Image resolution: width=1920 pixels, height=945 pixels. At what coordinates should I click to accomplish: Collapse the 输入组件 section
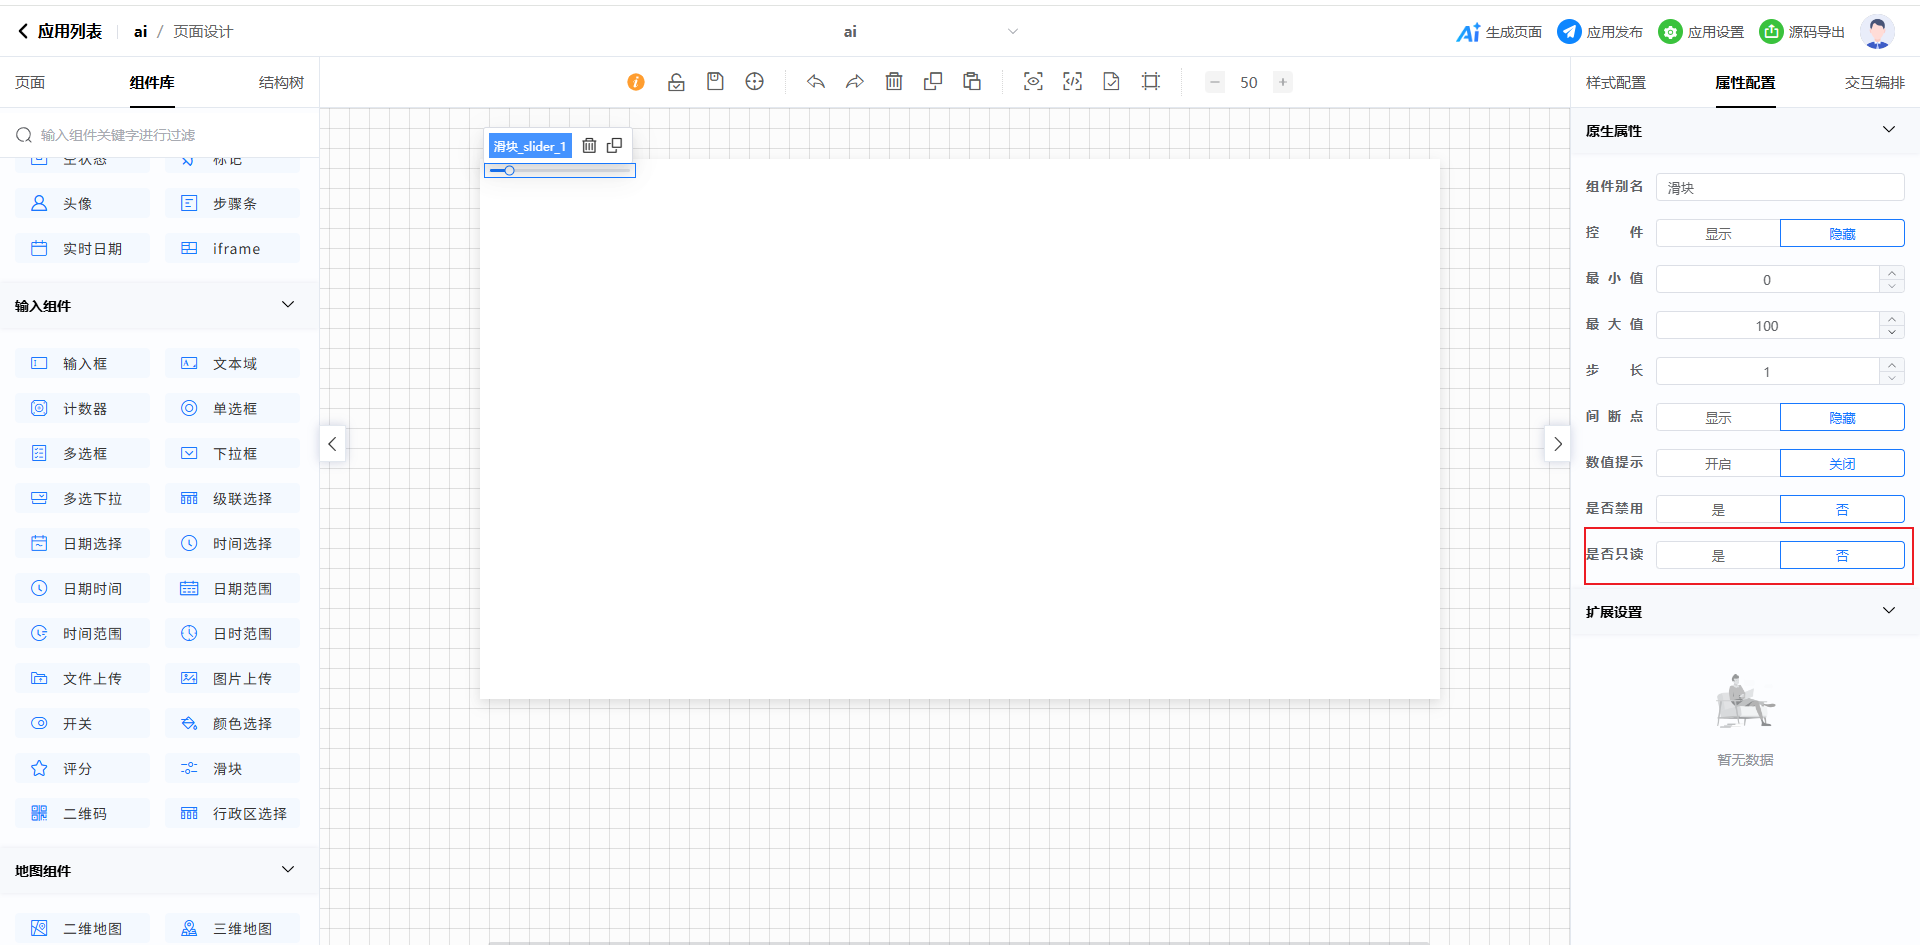click(288, 305)
